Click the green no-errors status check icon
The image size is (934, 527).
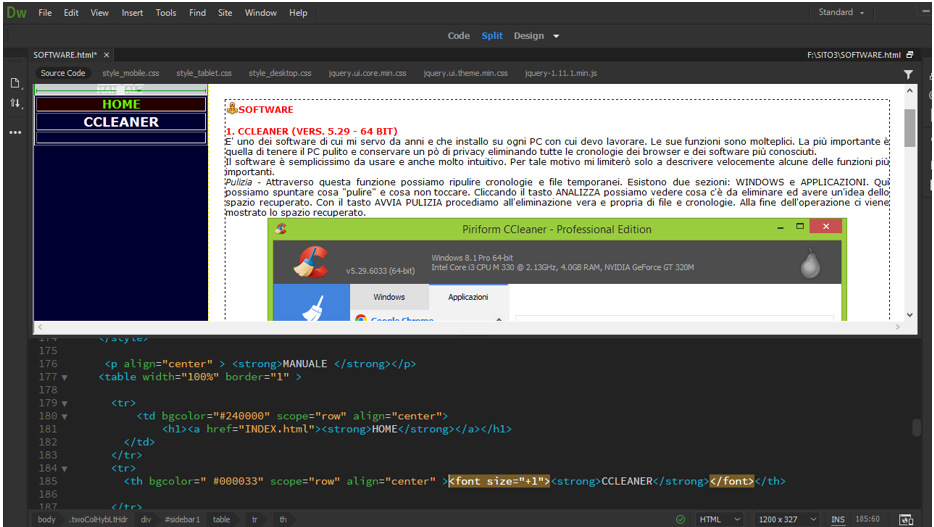pos(680,519)
